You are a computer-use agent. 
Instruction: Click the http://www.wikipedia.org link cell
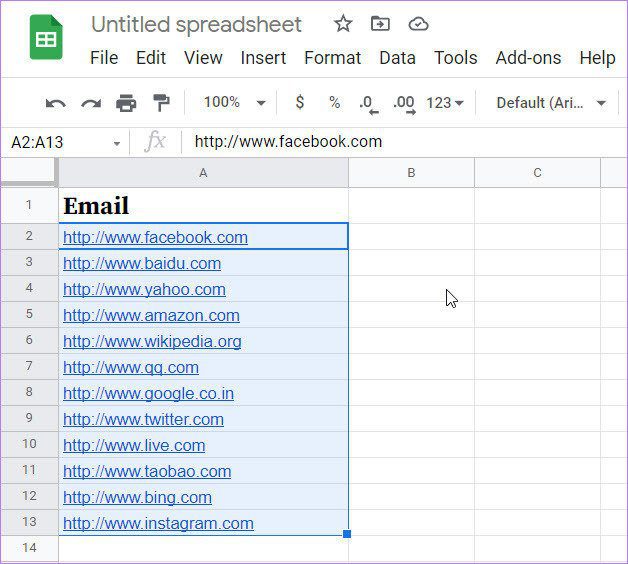pyautogui.click(x=203, y=340)
